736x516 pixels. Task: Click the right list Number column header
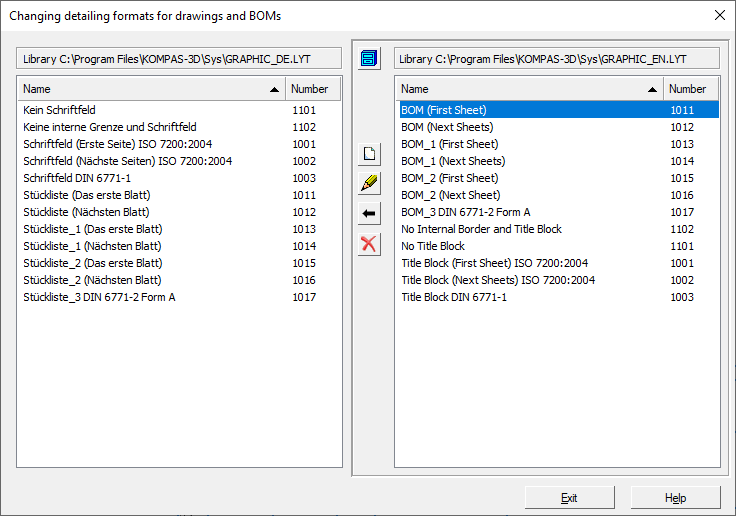coord(691,89)
